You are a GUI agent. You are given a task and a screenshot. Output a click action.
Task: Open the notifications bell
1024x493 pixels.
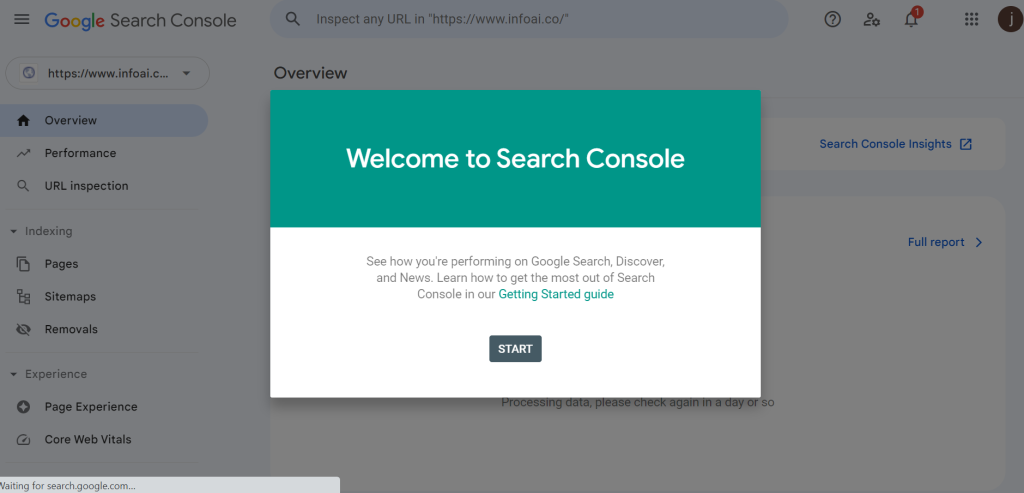coord(911,19)
